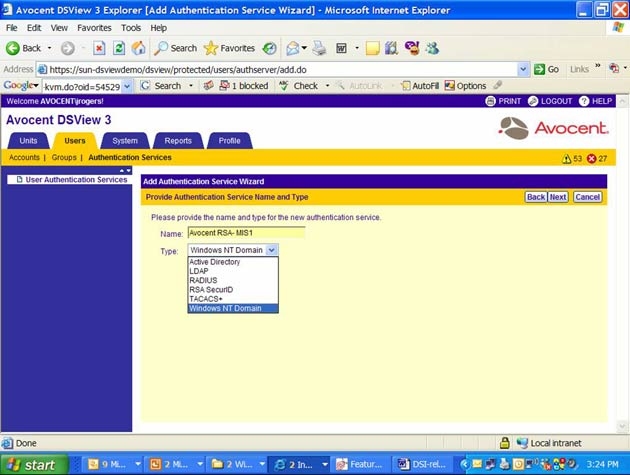Click the DSView PRINT icon
This screenshot has height=475, width=630.
click(x=490, y=101)
